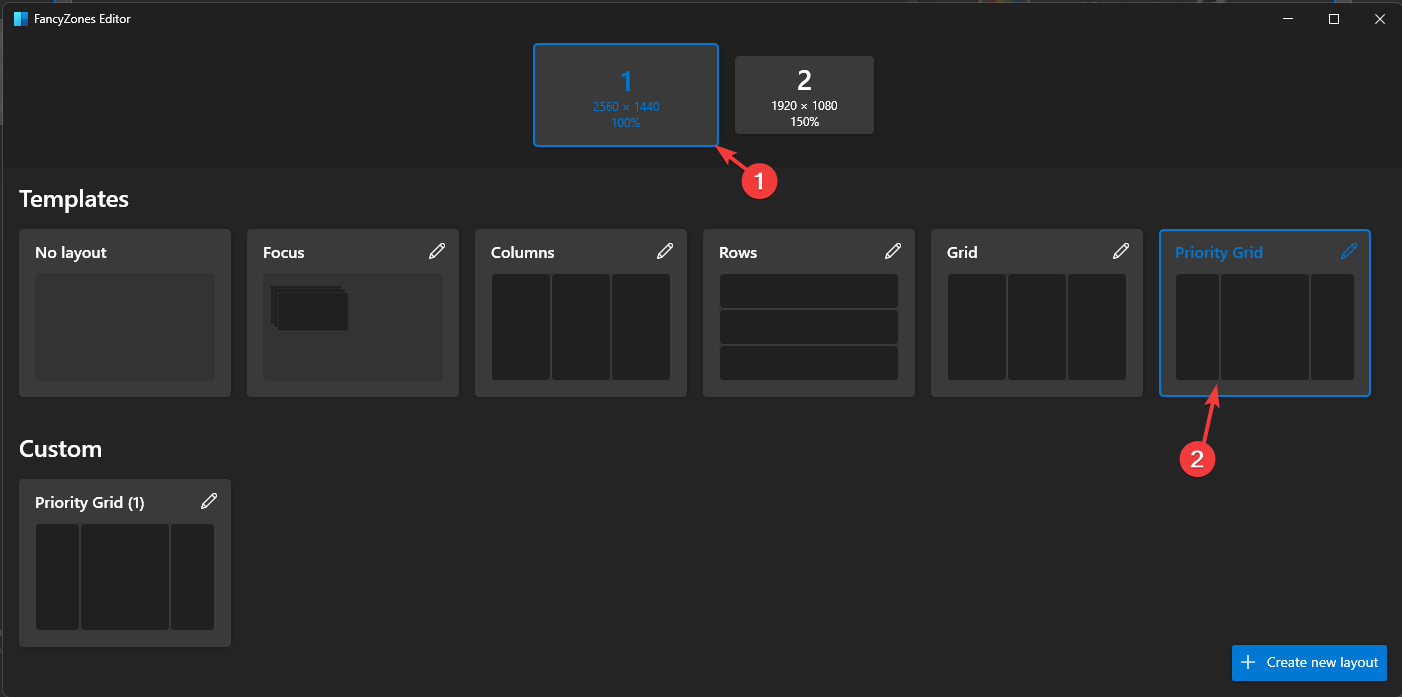Screen dimensions: 1402x697
Task: Apply the Rows template preview
Action: pyautogui.click(x=809, y=327)
